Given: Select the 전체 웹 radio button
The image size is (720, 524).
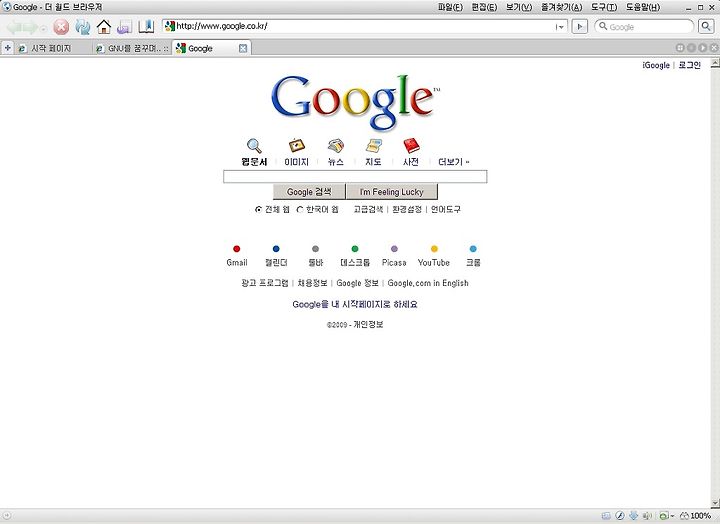Looking at the screenshot, I should (258, 209).
